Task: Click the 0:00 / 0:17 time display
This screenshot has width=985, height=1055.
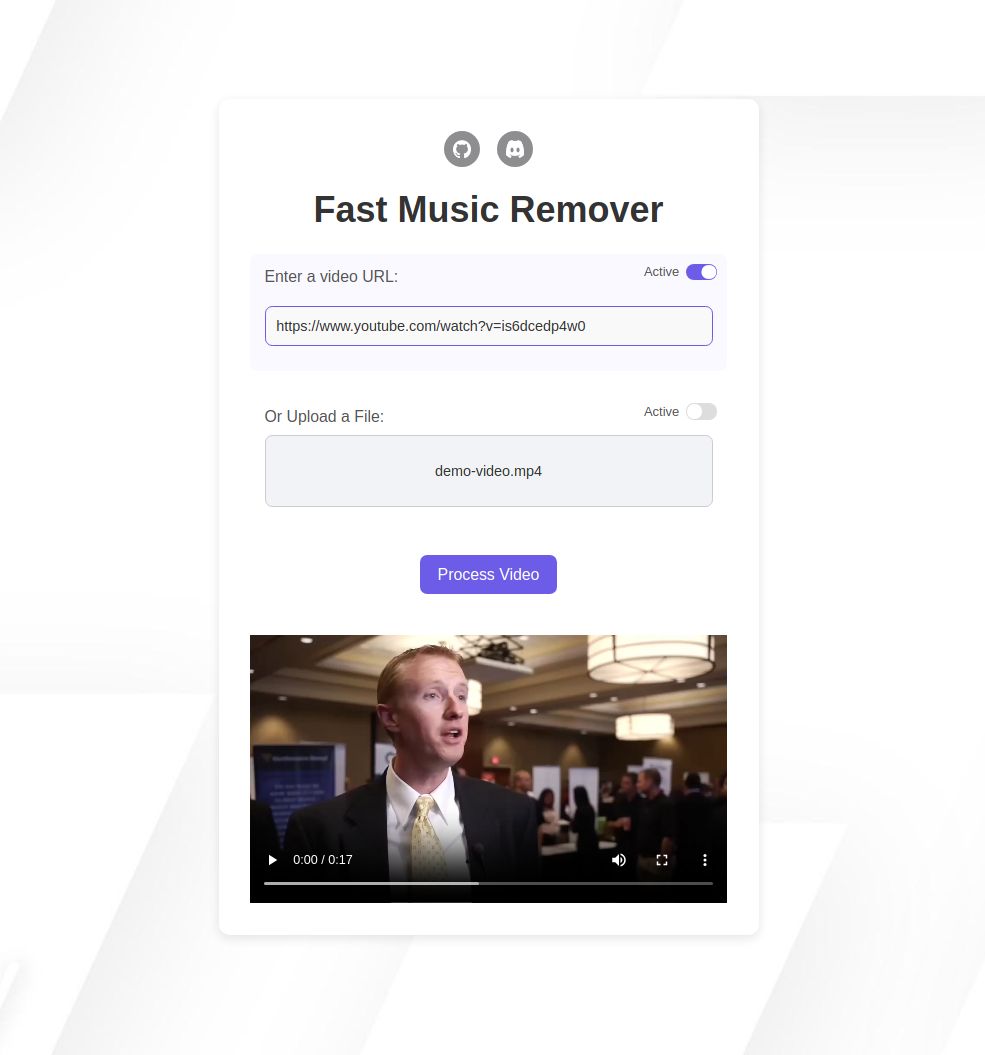Action: pyautogui.click(x=322, y=860)
